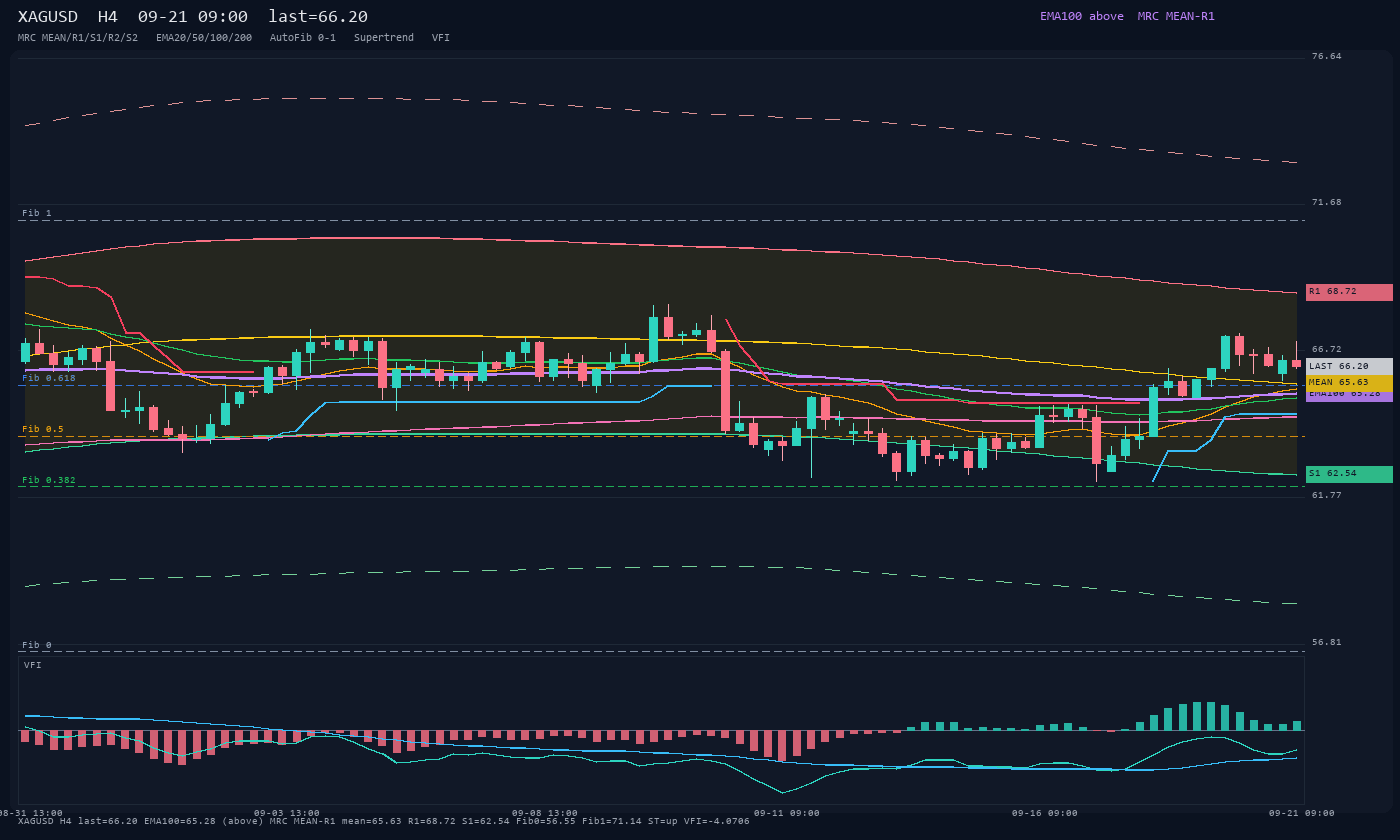
Task: Click the Fib 0 level label
Action: (x=37, y=646)
